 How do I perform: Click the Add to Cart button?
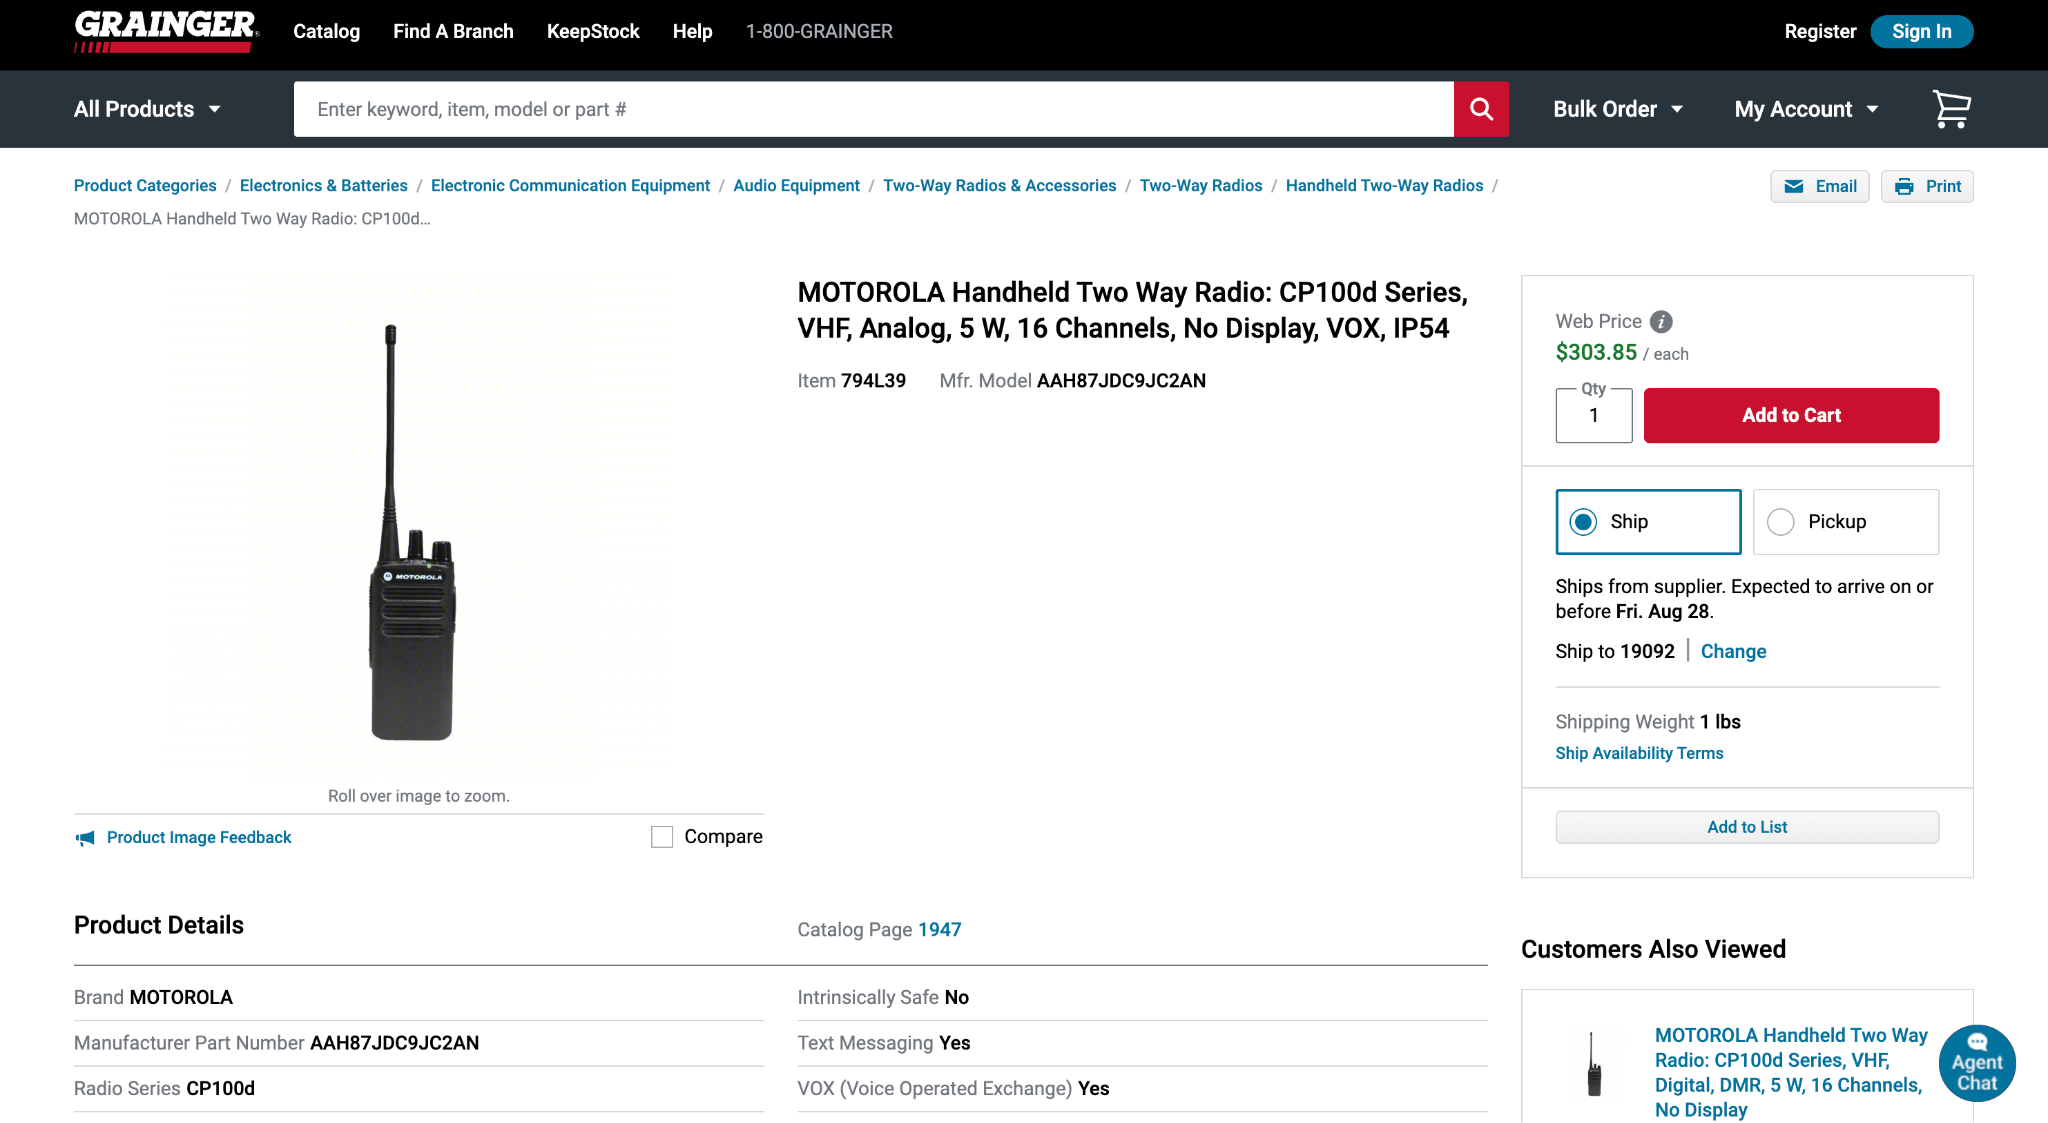1791,415
